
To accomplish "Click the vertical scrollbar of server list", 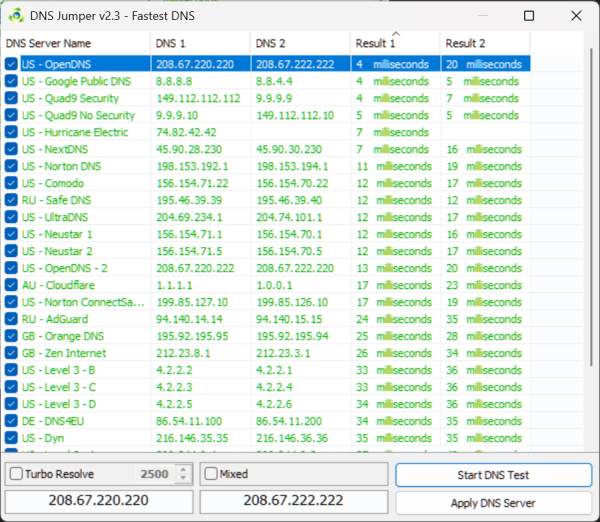I will point(591,207).
